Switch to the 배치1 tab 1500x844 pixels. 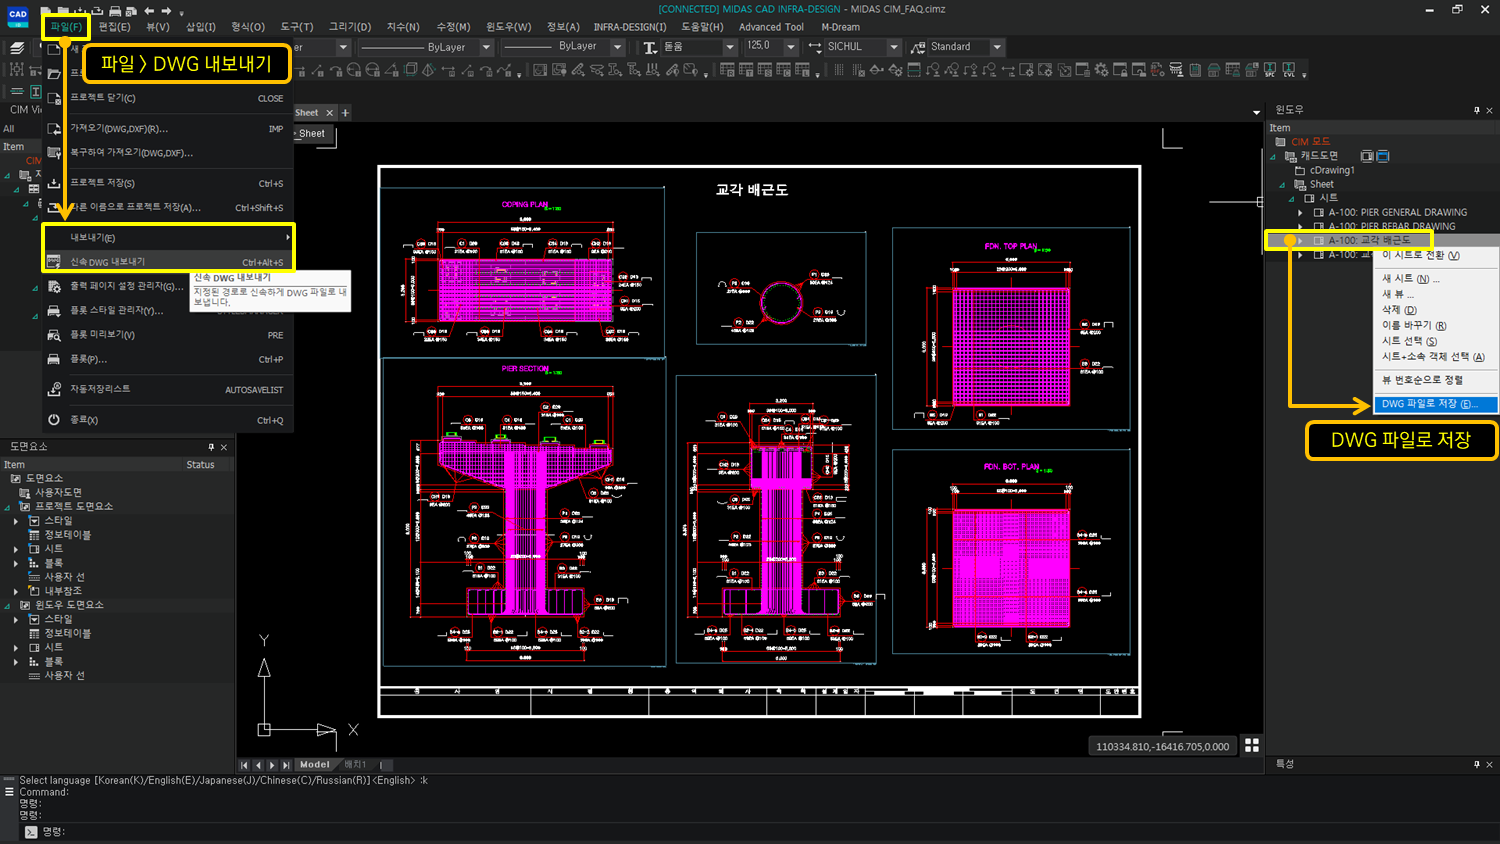click(x=357, y=764)
